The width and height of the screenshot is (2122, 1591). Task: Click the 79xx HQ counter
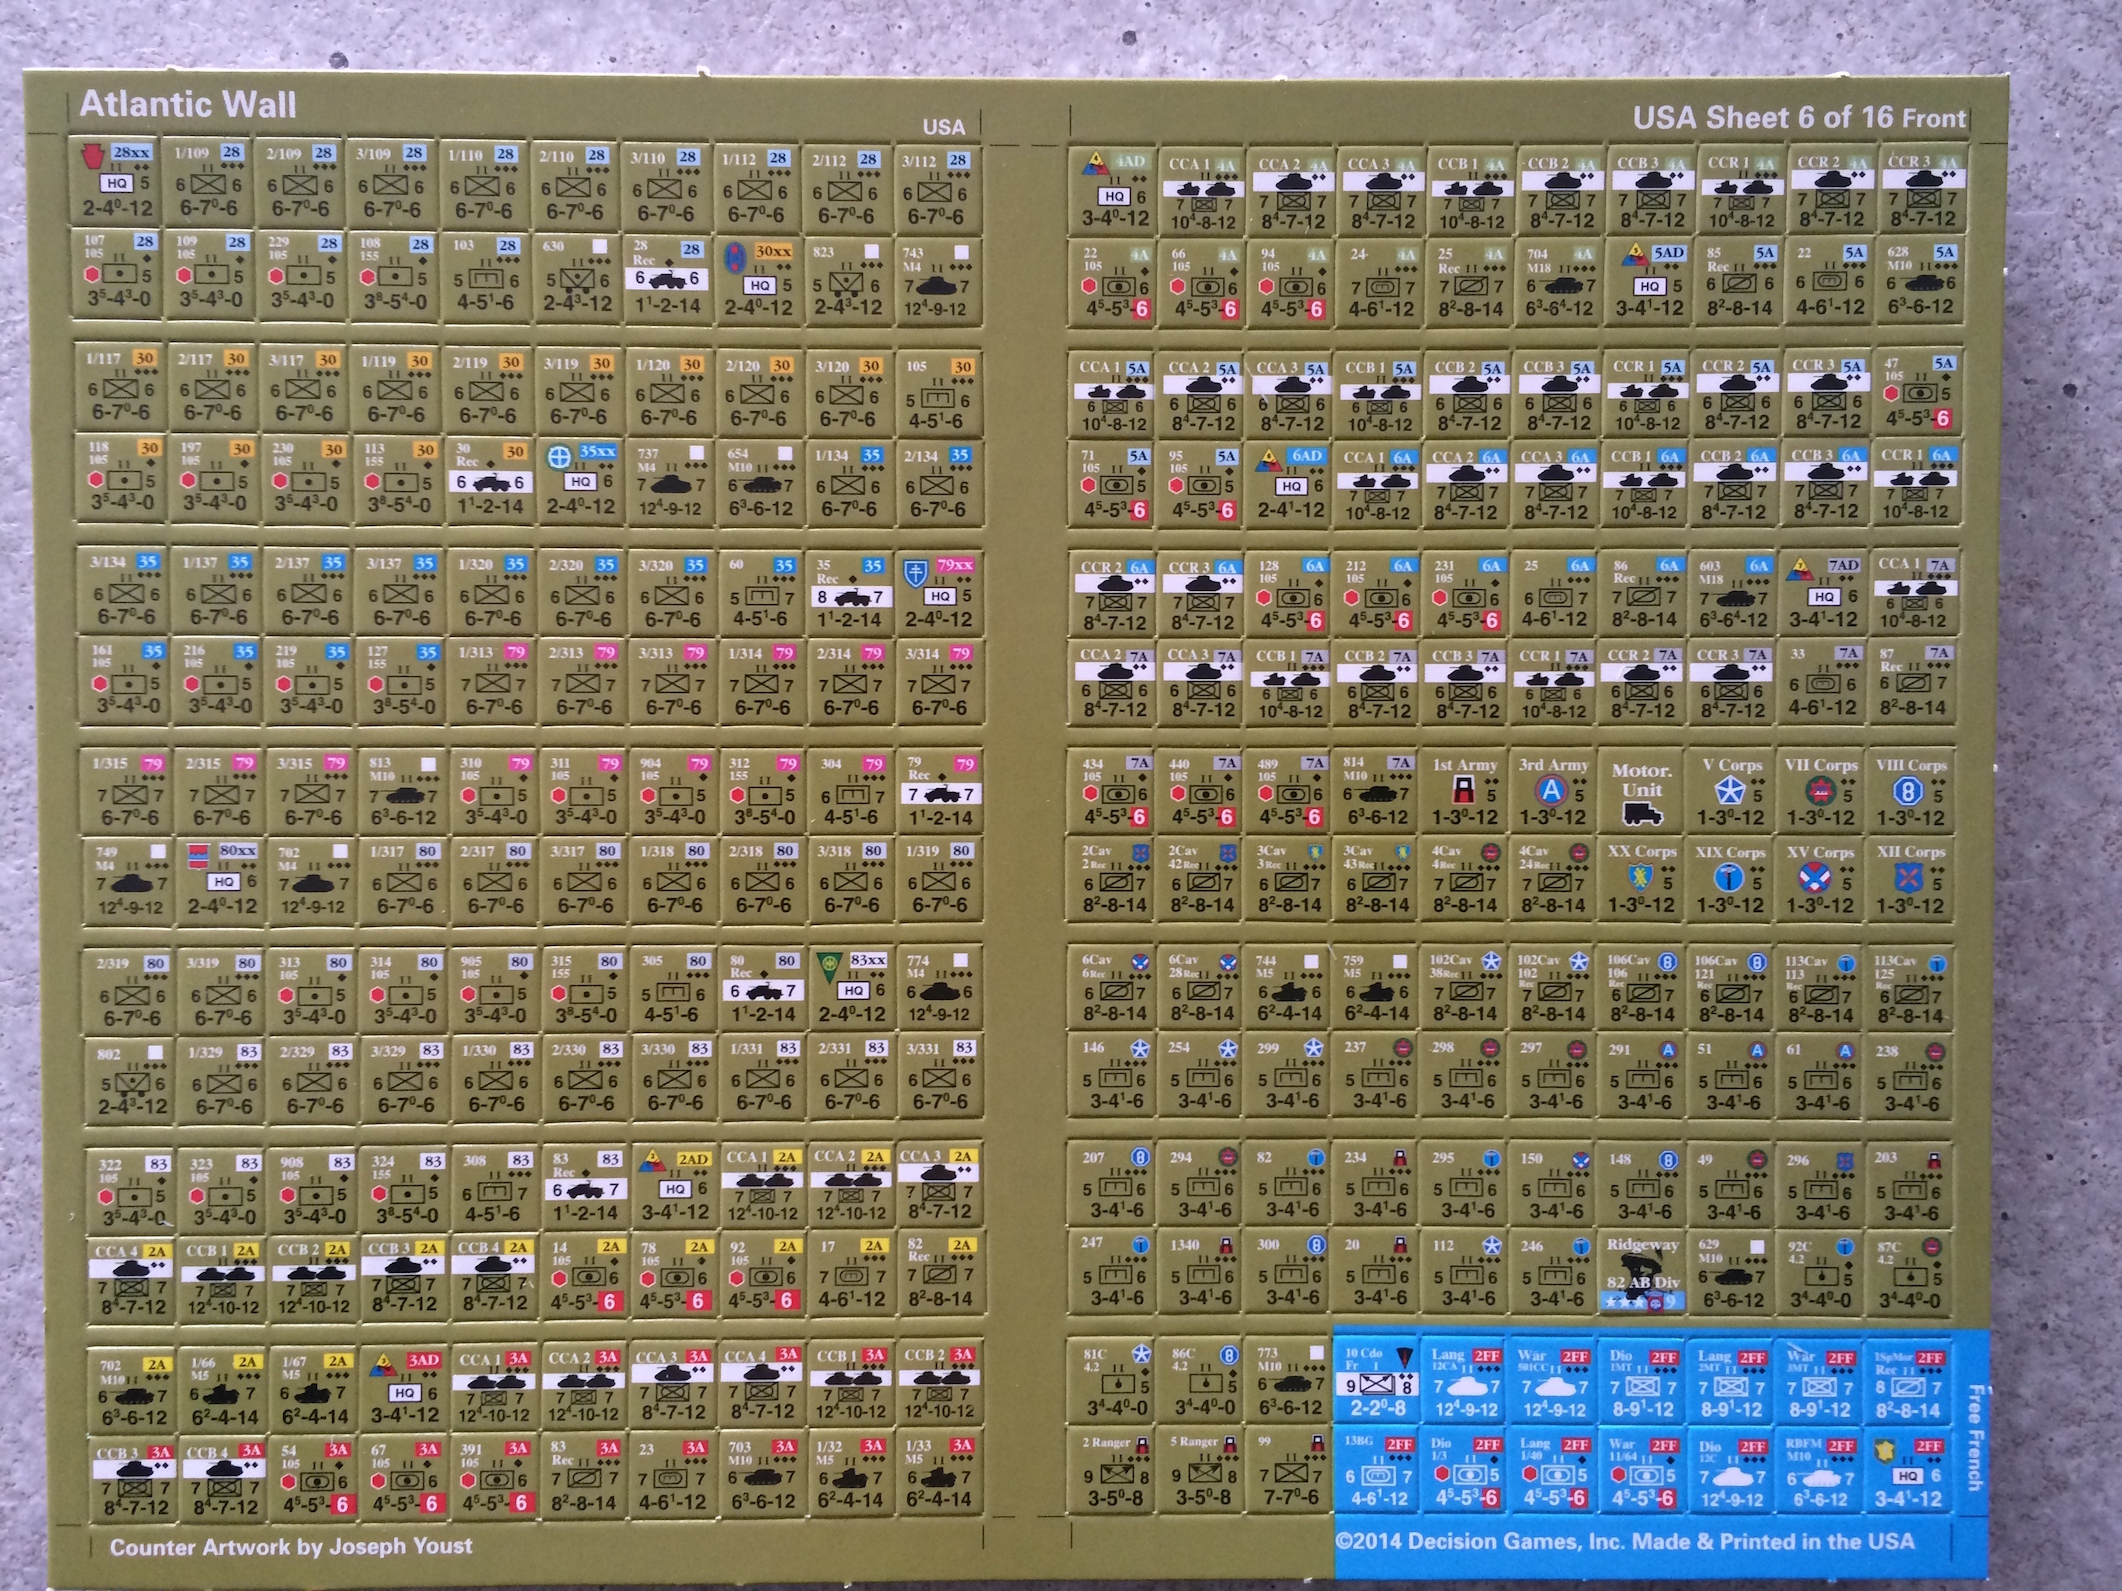(939, 594)
